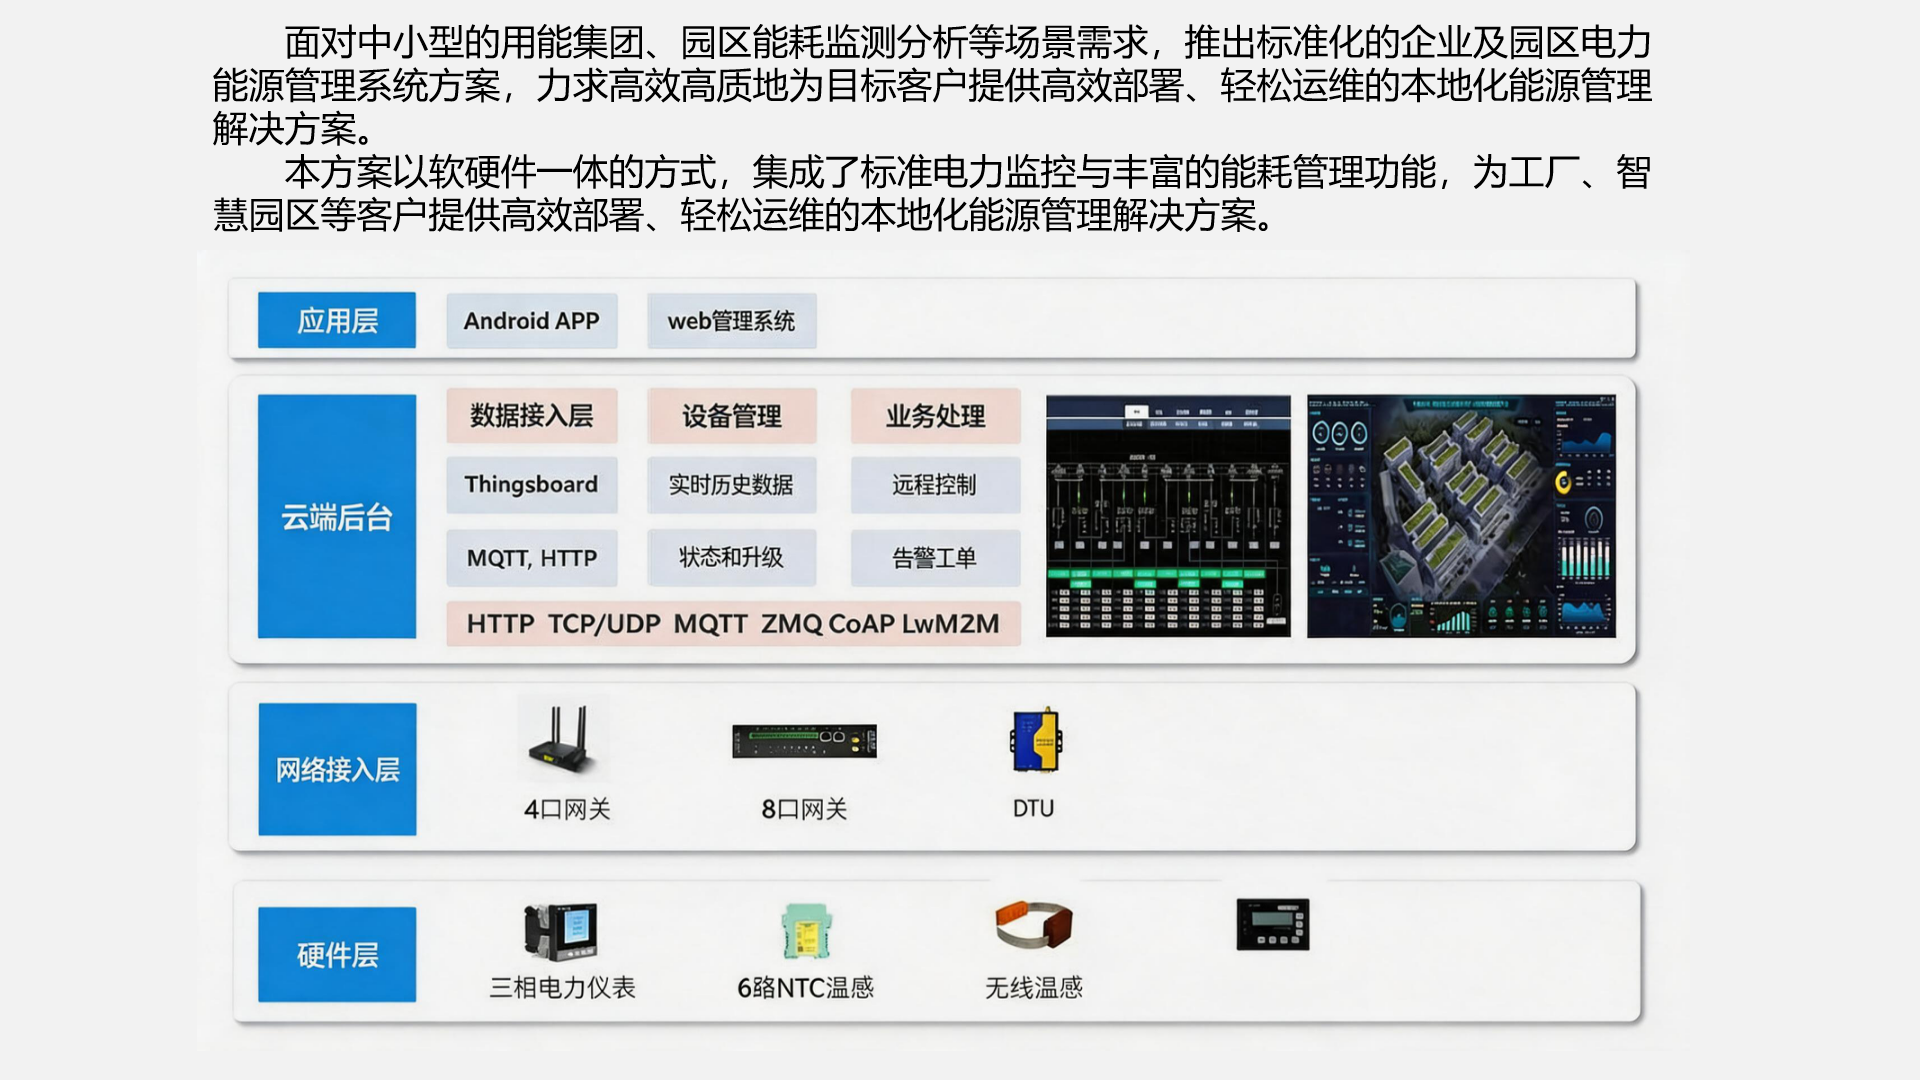The height and width of the screenshot is (1080, 1920).
Task: Click the unlabeled black display device in 硬件层
Action: pyautogui.click(x=1273, y=924)
